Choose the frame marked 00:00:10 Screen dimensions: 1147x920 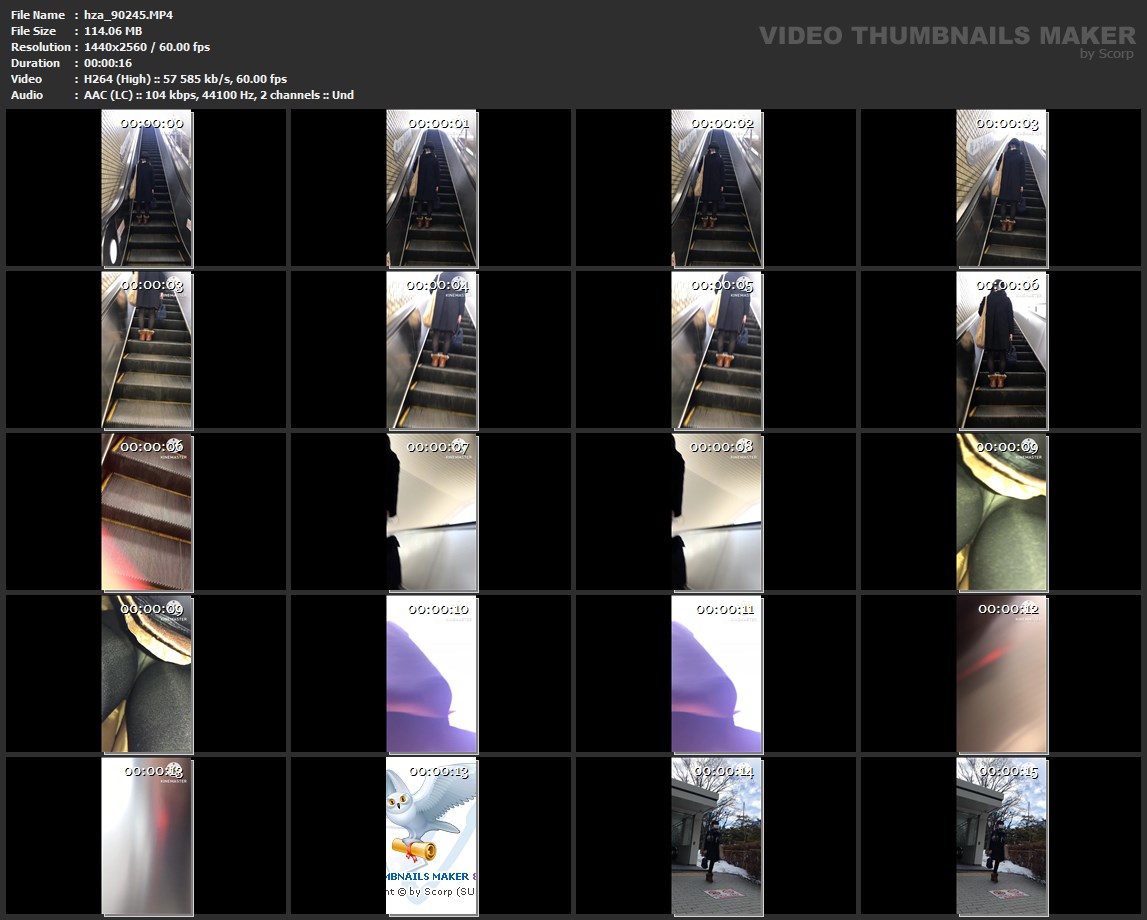tap(432, 674)
